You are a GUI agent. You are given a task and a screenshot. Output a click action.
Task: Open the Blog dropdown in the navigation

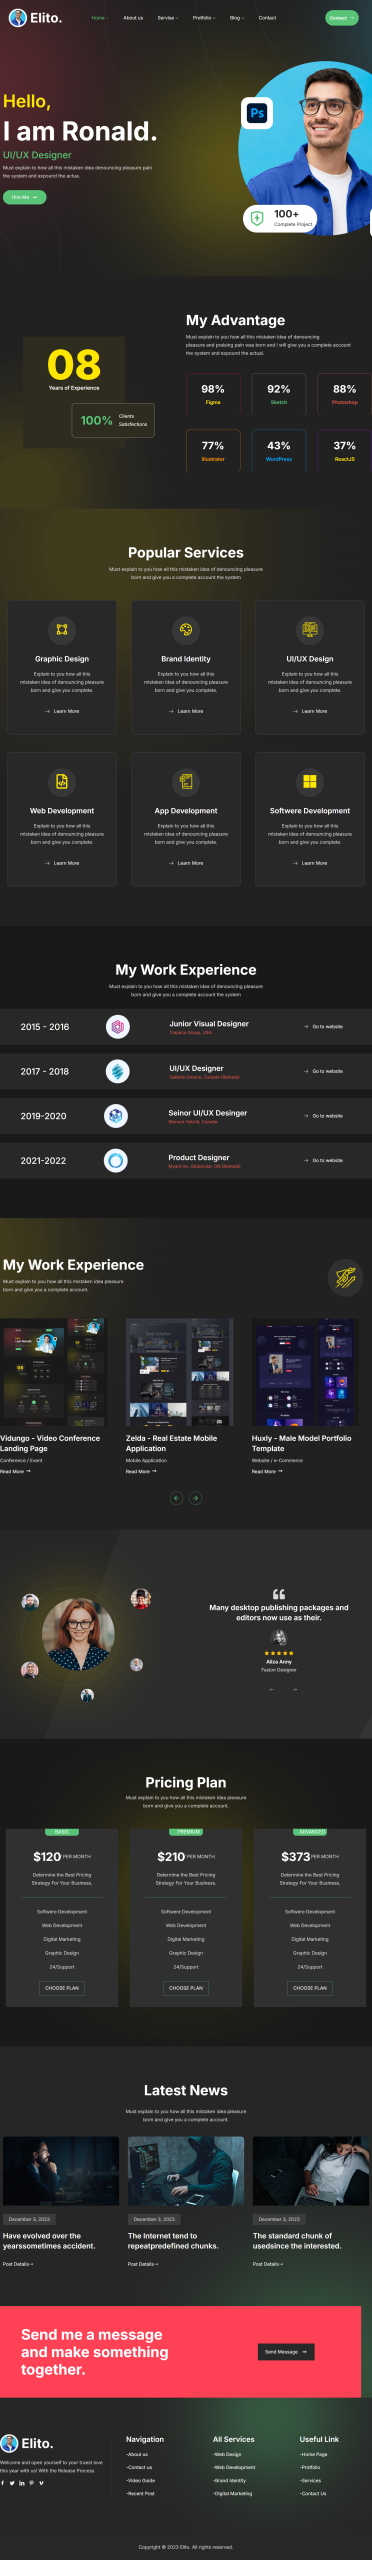point(236,18)
